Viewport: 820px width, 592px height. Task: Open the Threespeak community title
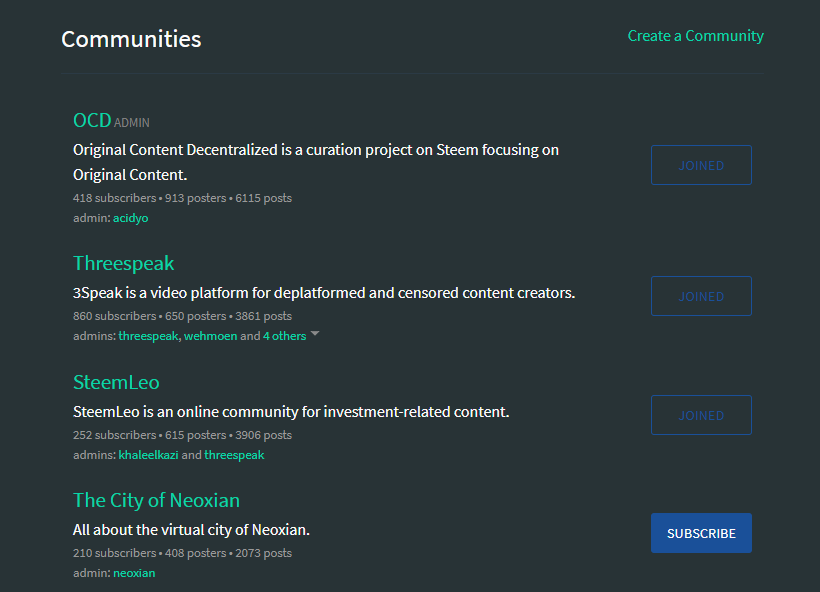123,264
